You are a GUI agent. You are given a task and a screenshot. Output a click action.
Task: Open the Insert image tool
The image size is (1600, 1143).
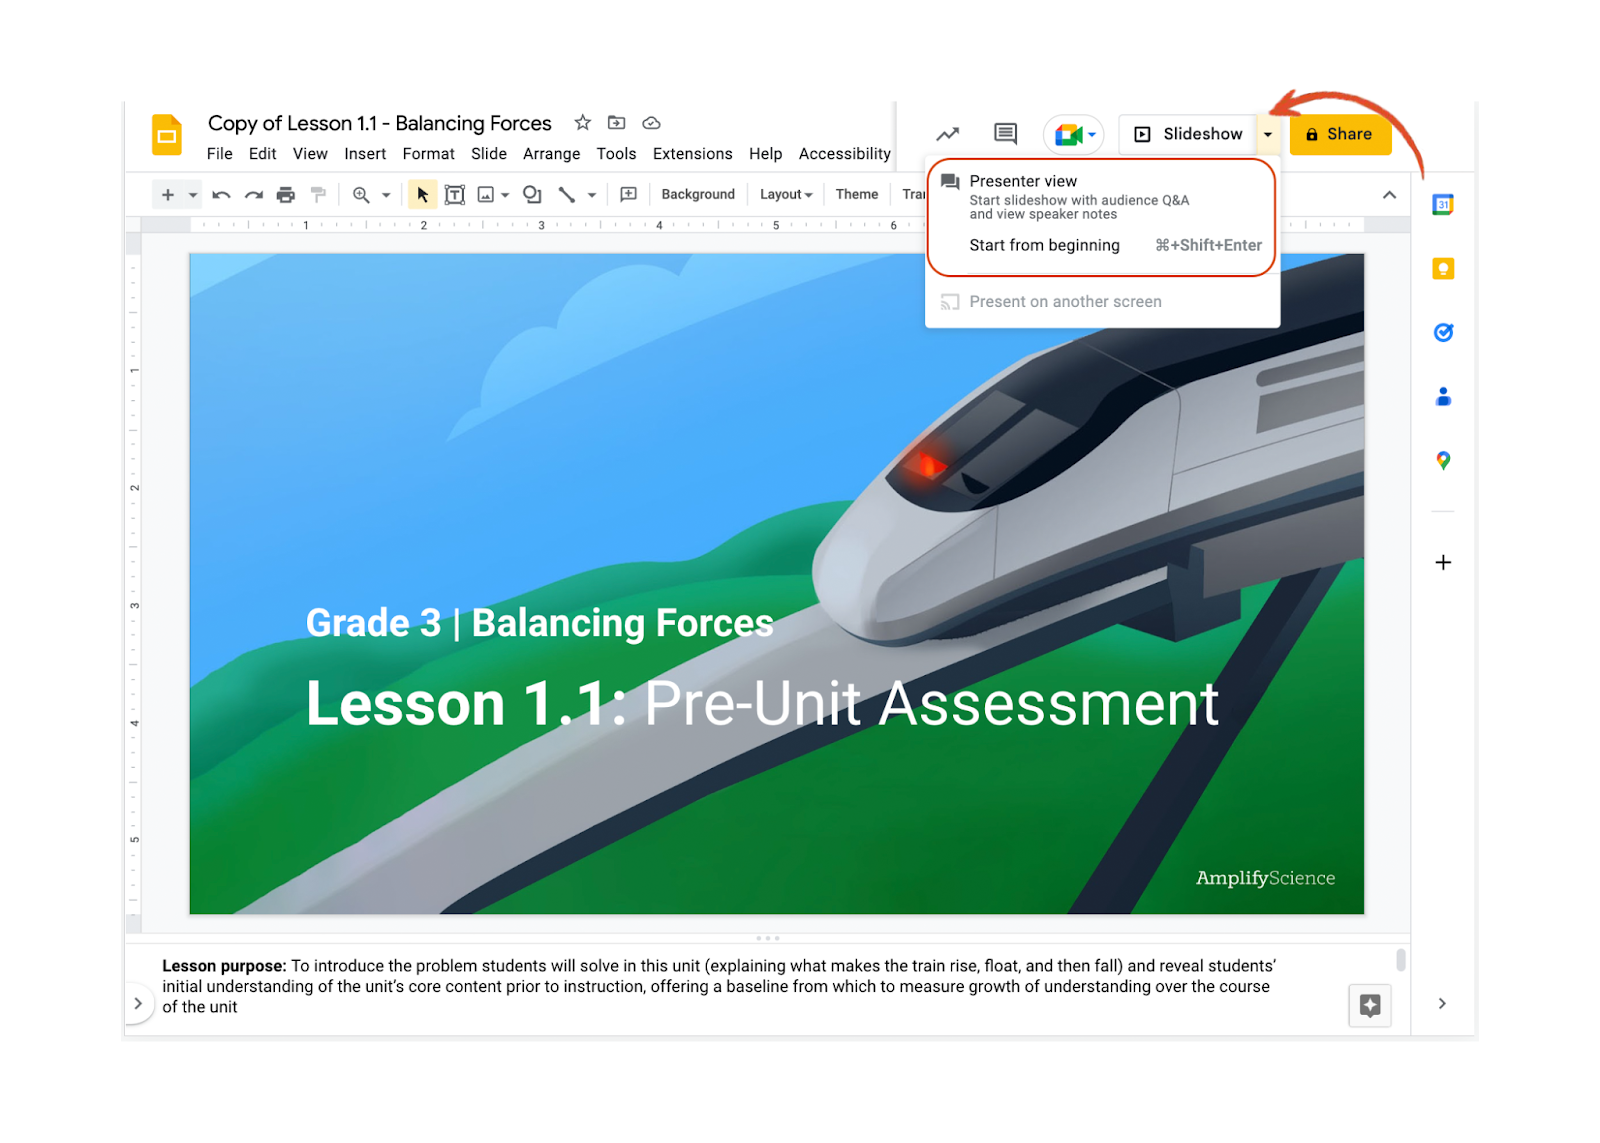[x=487, y=194]
